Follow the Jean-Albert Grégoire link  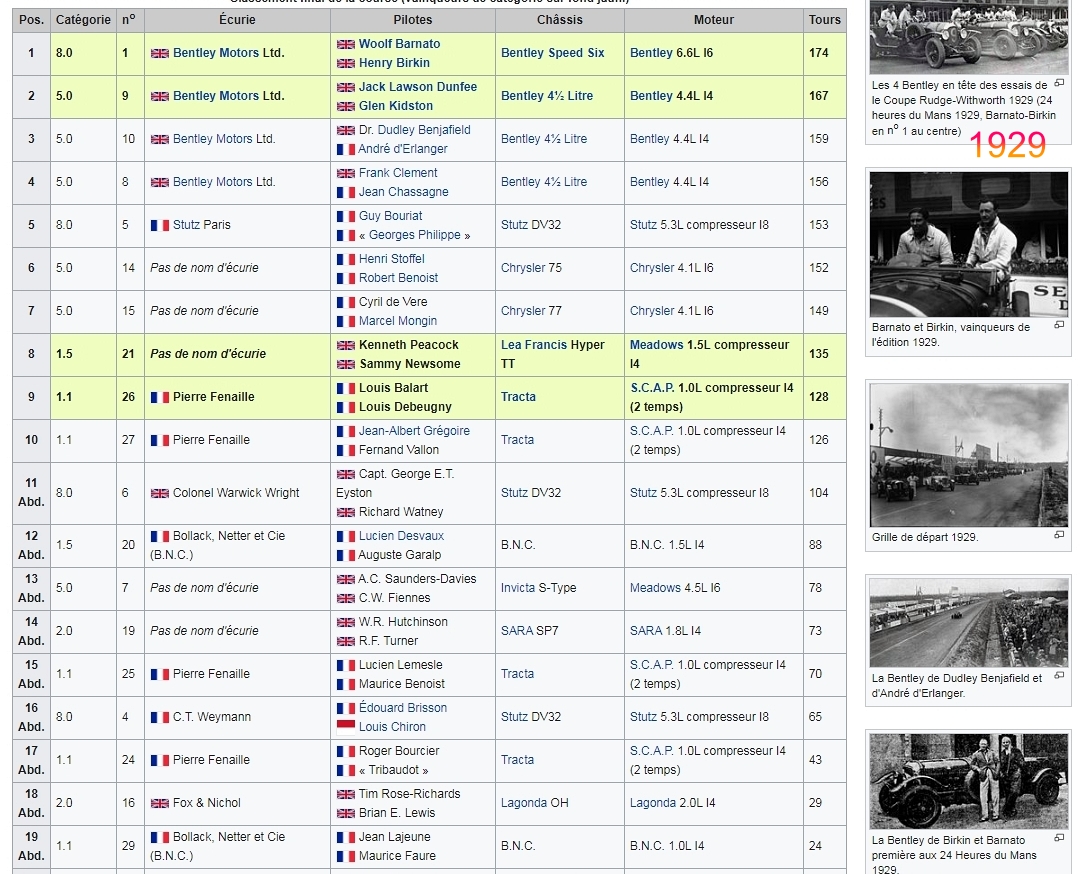(x=414, y=431)
